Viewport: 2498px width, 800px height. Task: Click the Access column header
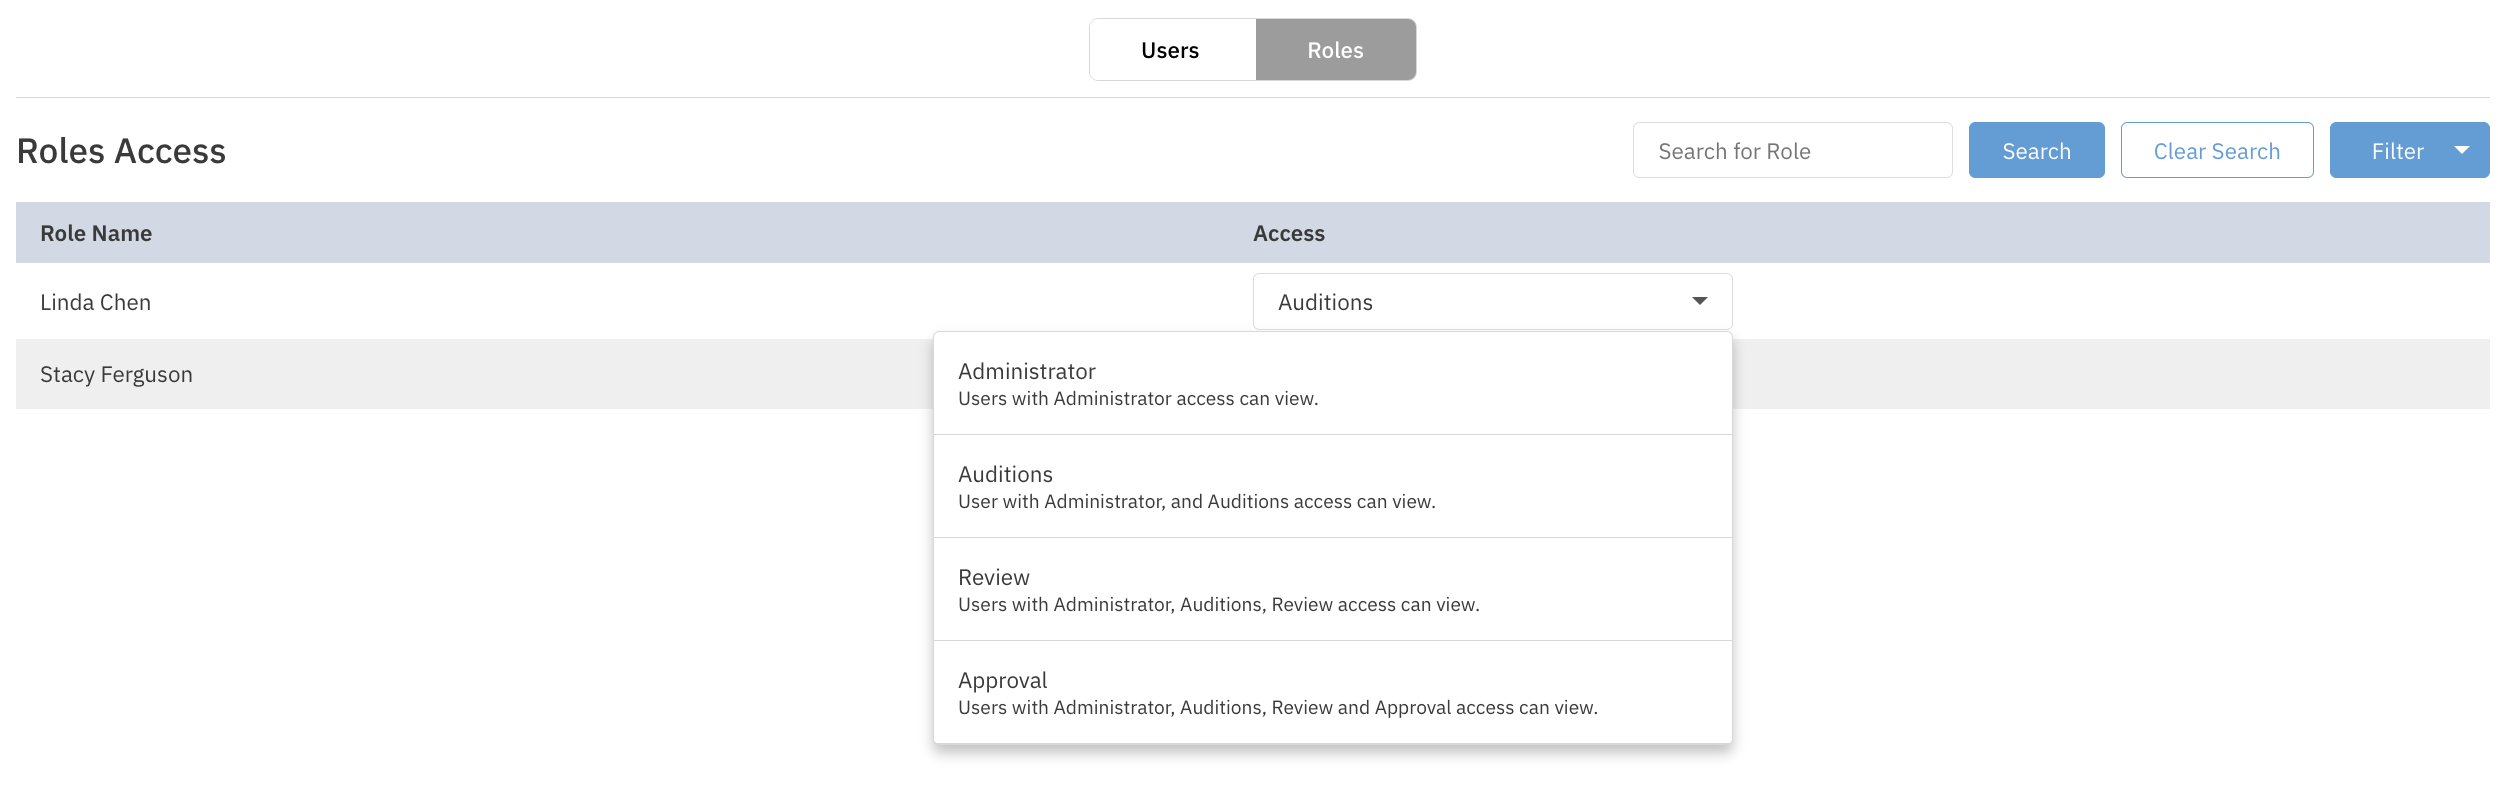point(1288,233)
